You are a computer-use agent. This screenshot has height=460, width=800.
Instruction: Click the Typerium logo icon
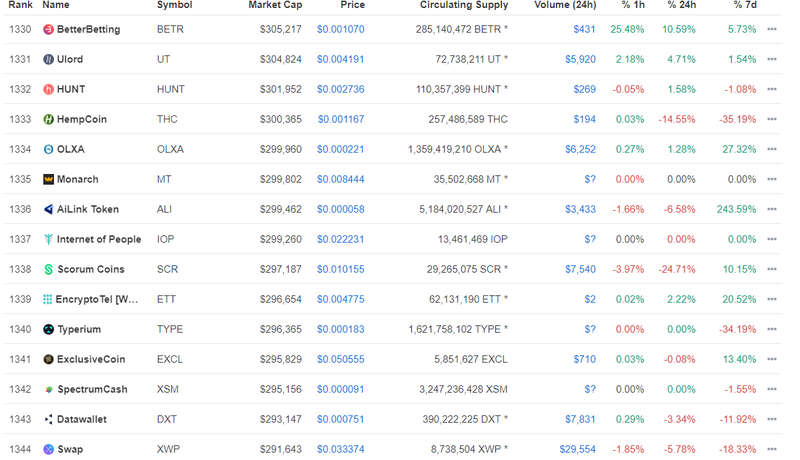point(48,329)
